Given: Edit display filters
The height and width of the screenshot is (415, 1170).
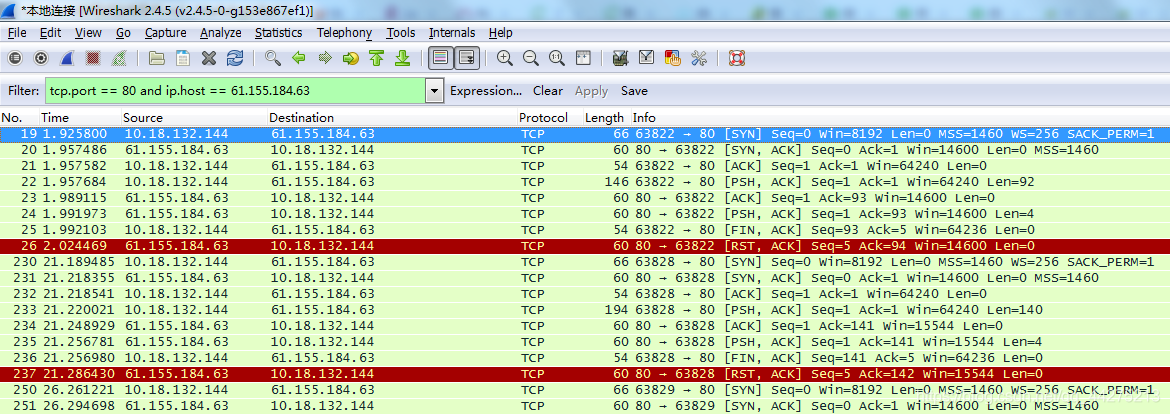Looking at the screenshot, I should click(x=647, y=57).
